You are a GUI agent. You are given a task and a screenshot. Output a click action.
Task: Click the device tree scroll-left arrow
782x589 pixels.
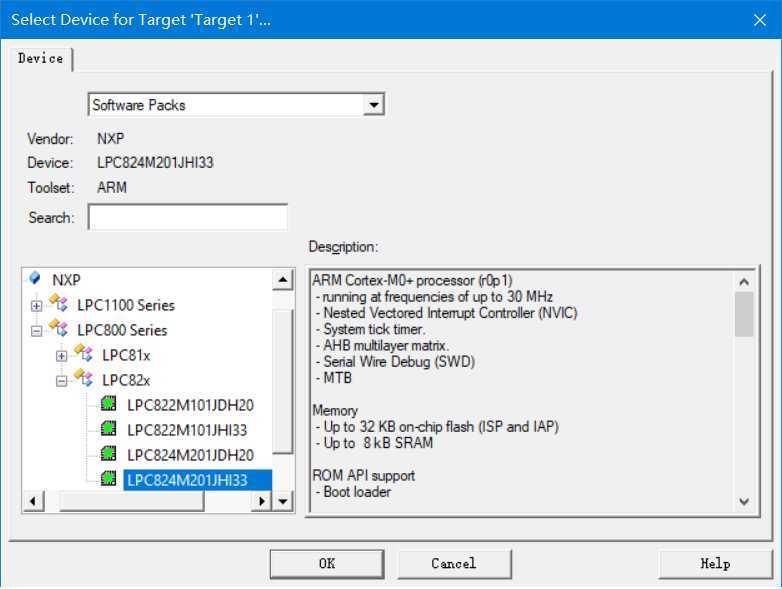[x=33, y=501]
